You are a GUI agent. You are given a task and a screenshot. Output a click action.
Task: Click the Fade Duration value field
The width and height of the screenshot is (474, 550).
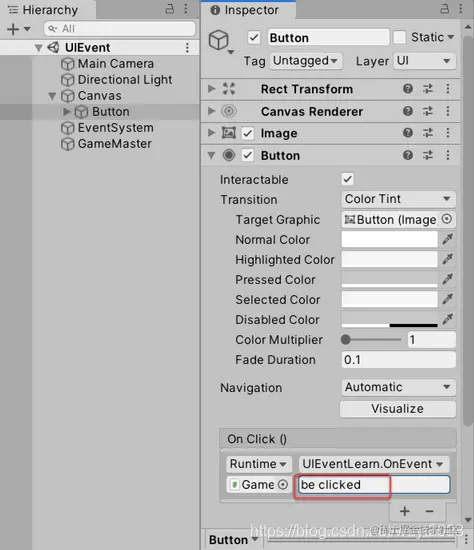click(x=399, y=360)
